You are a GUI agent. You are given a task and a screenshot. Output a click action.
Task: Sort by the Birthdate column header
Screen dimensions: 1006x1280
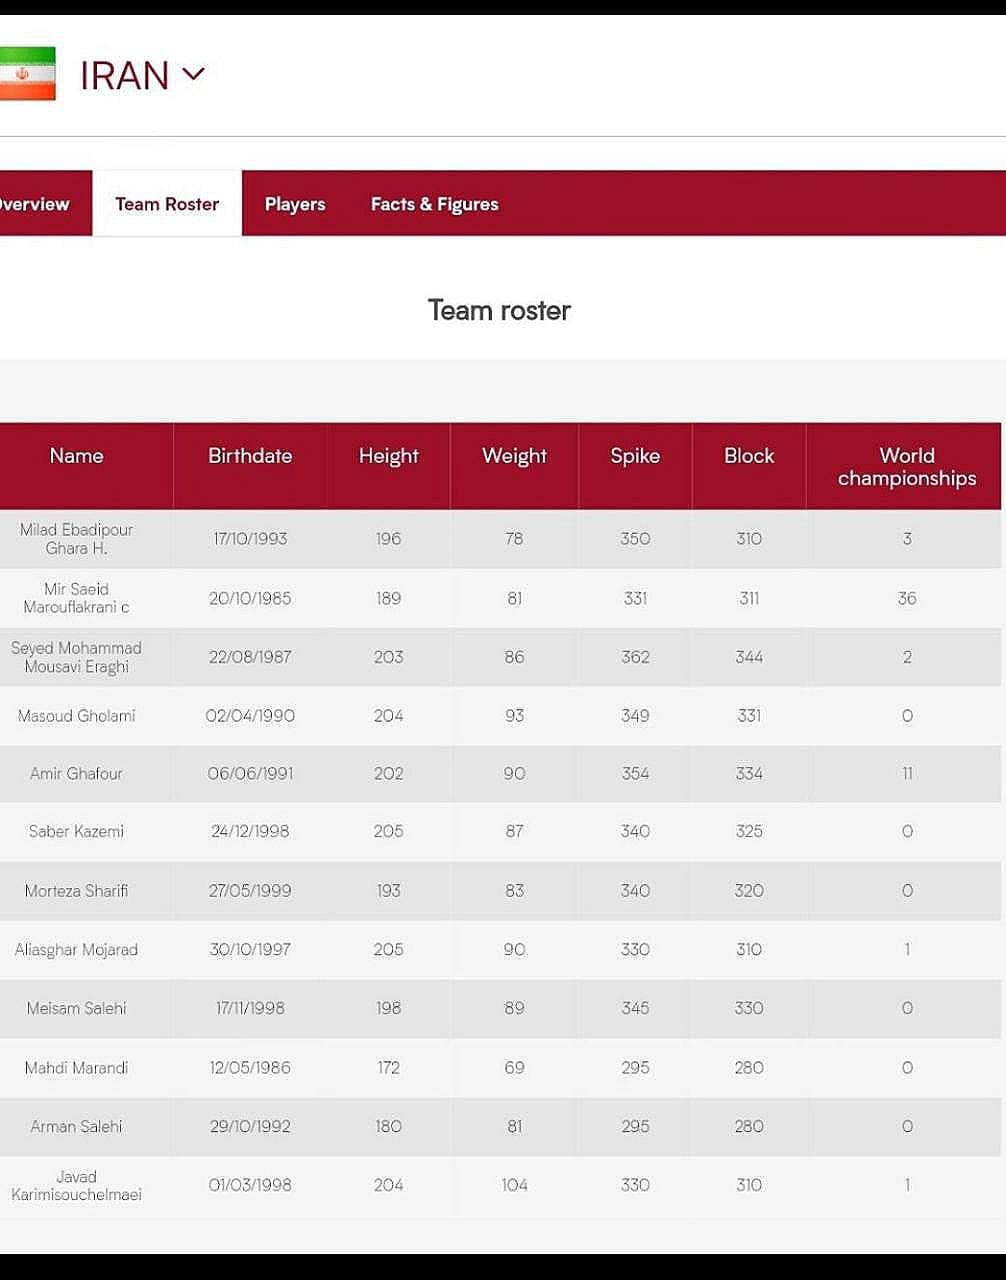click(250, 456)
